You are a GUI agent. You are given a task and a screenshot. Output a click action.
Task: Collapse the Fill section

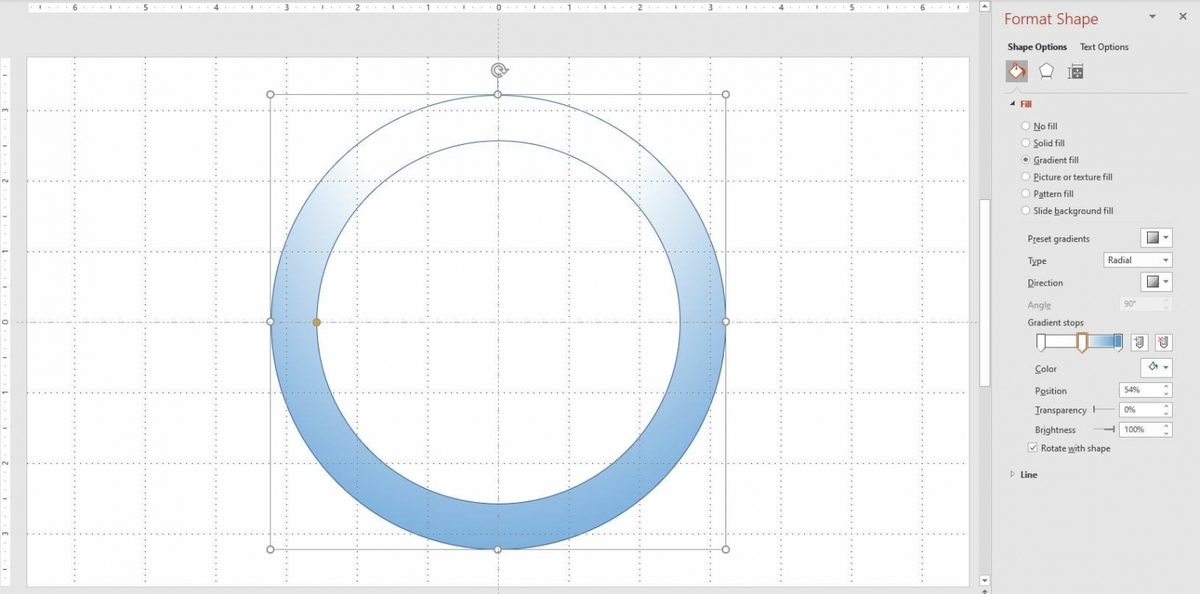click(1014, 103)
